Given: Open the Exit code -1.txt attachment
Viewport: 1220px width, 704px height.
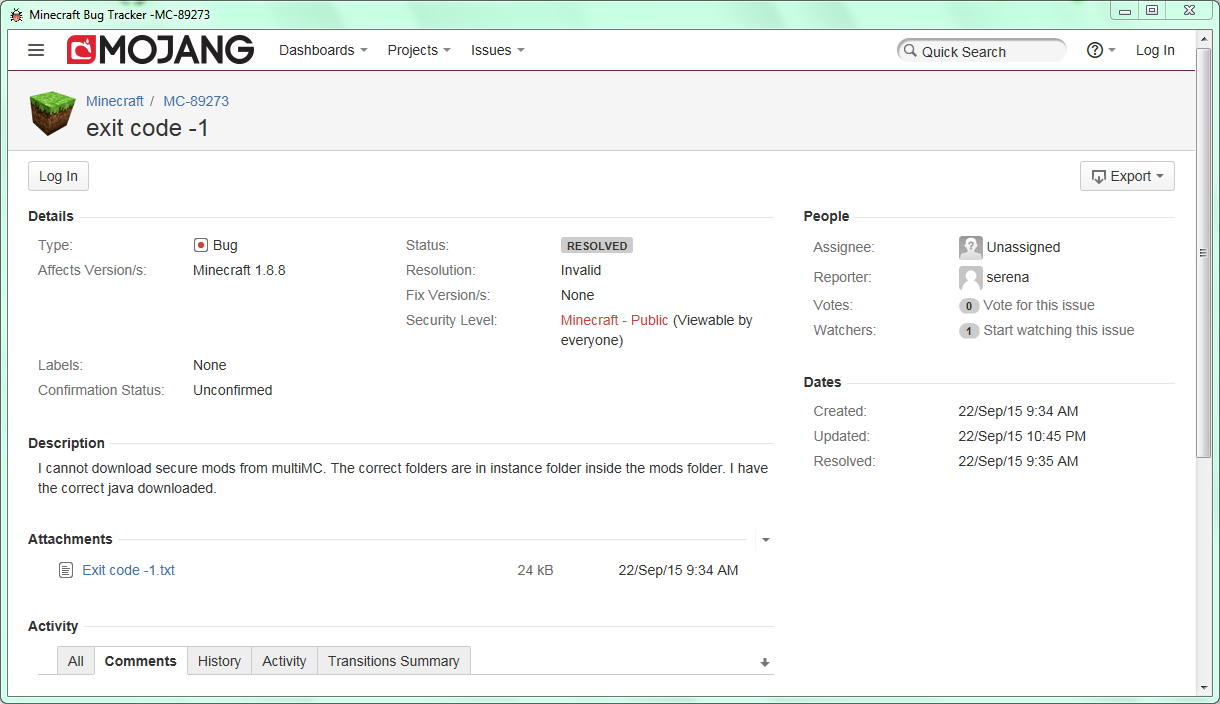Looking at the screenshot, I should [128, 570].
